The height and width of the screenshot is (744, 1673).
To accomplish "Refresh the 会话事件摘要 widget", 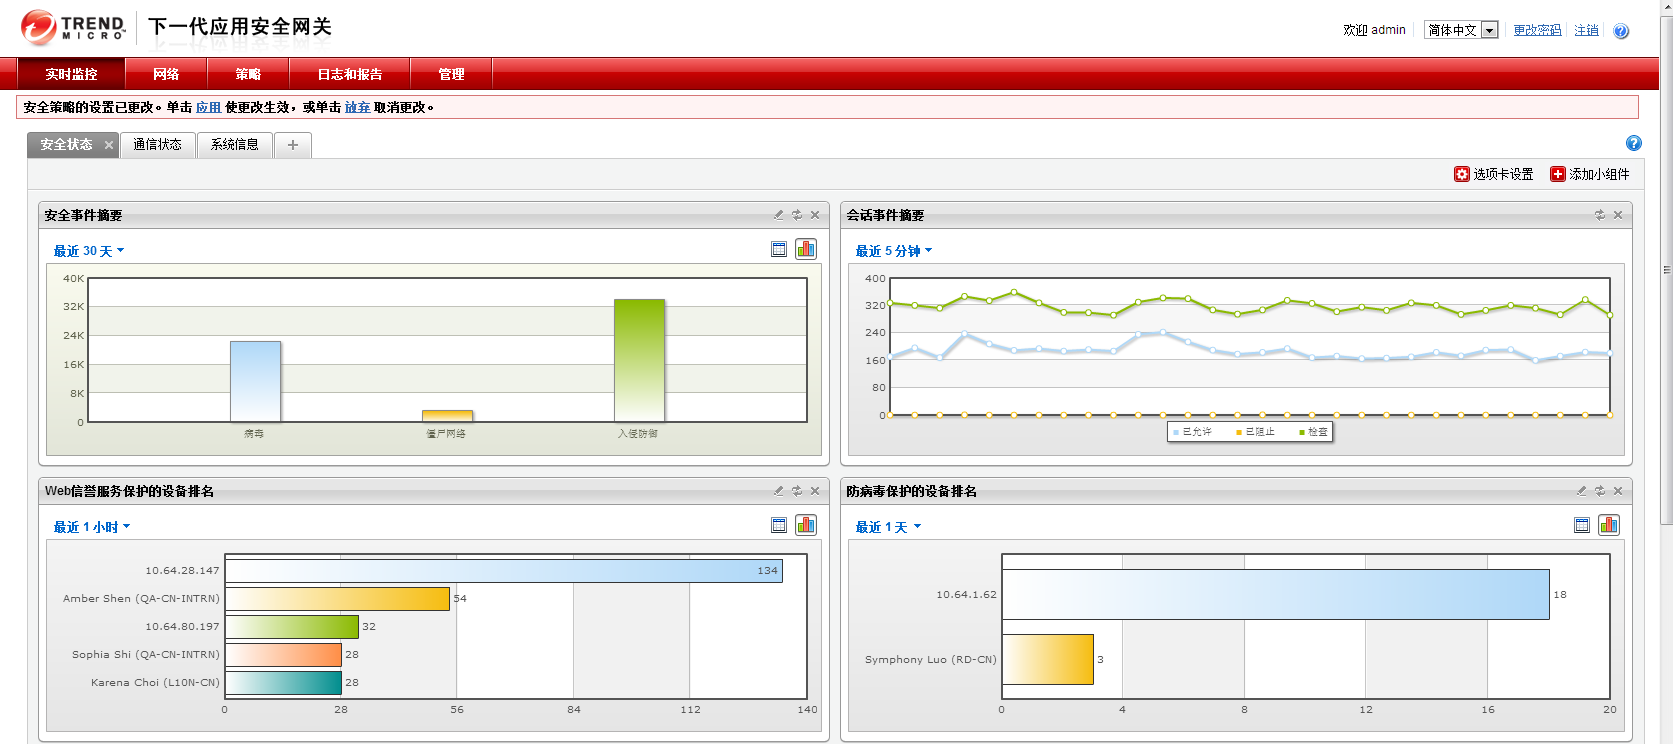I will (x=1599, y=215).
